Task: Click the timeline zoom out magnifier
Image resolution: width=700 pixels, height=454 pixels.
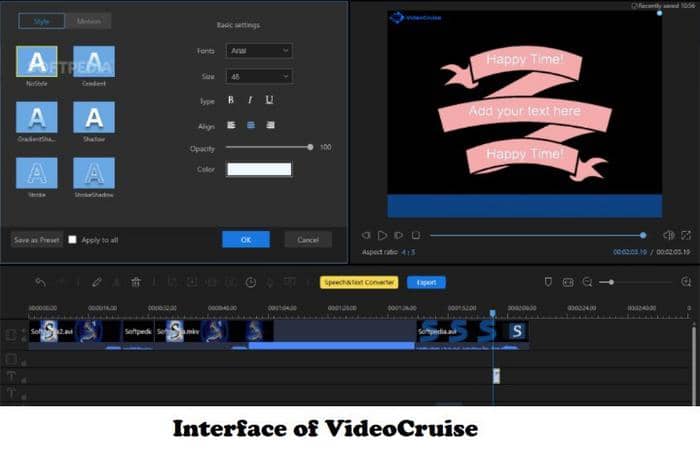Action: [587, 283]
